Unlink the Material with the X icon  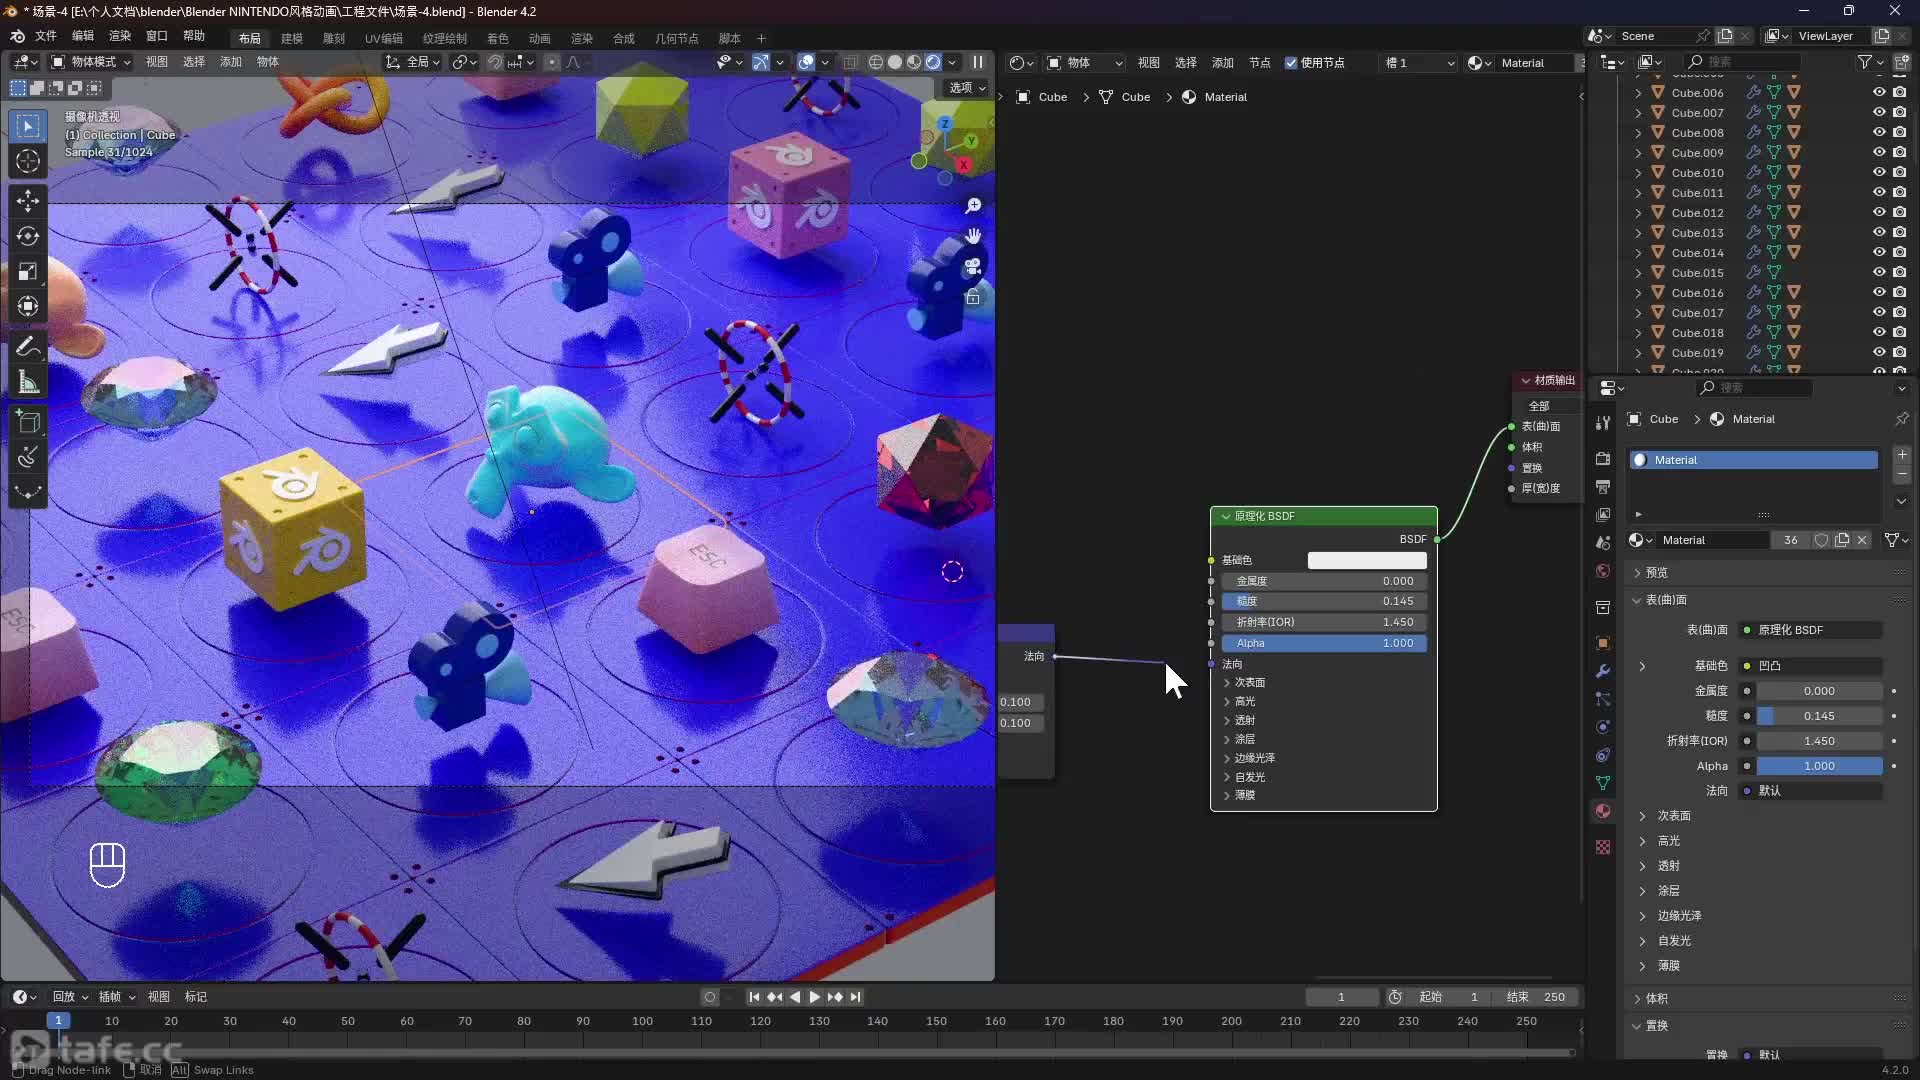pyautogui.click(x=1862, y=540)
